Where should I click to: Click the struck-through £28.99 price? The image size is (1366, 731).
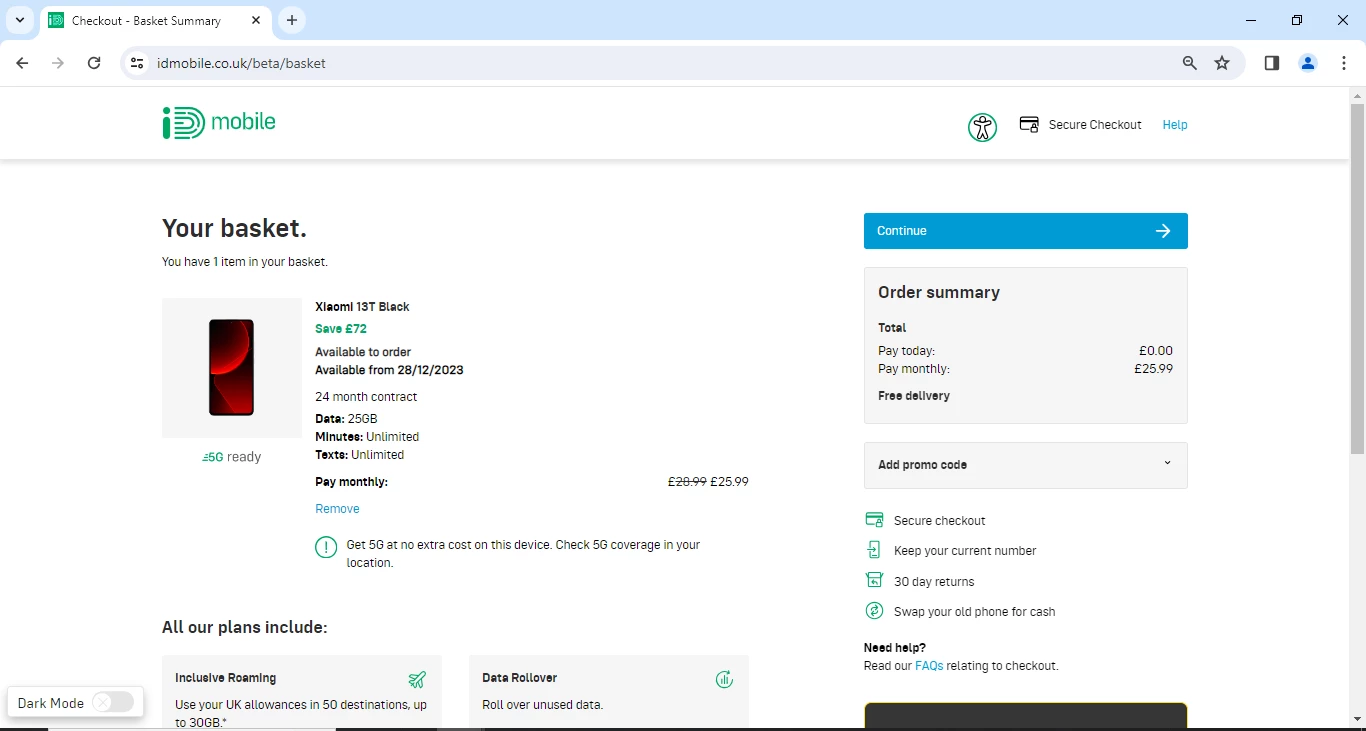(x=687, y=482)
